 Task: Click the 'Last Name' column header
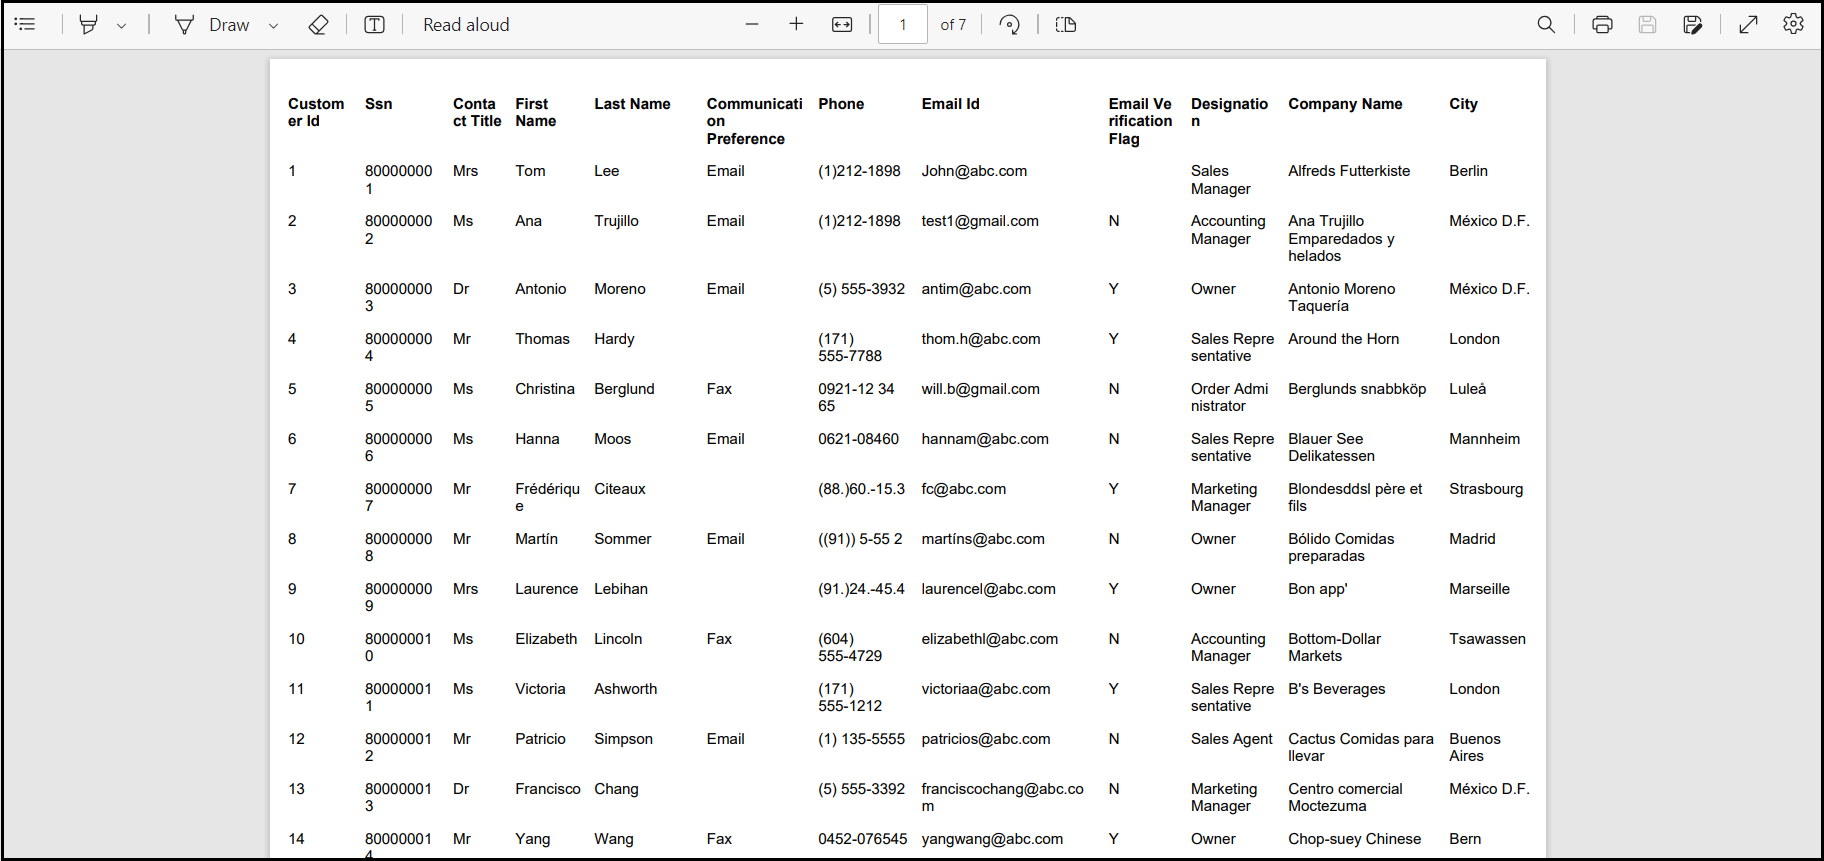click(x=632, y=104)
